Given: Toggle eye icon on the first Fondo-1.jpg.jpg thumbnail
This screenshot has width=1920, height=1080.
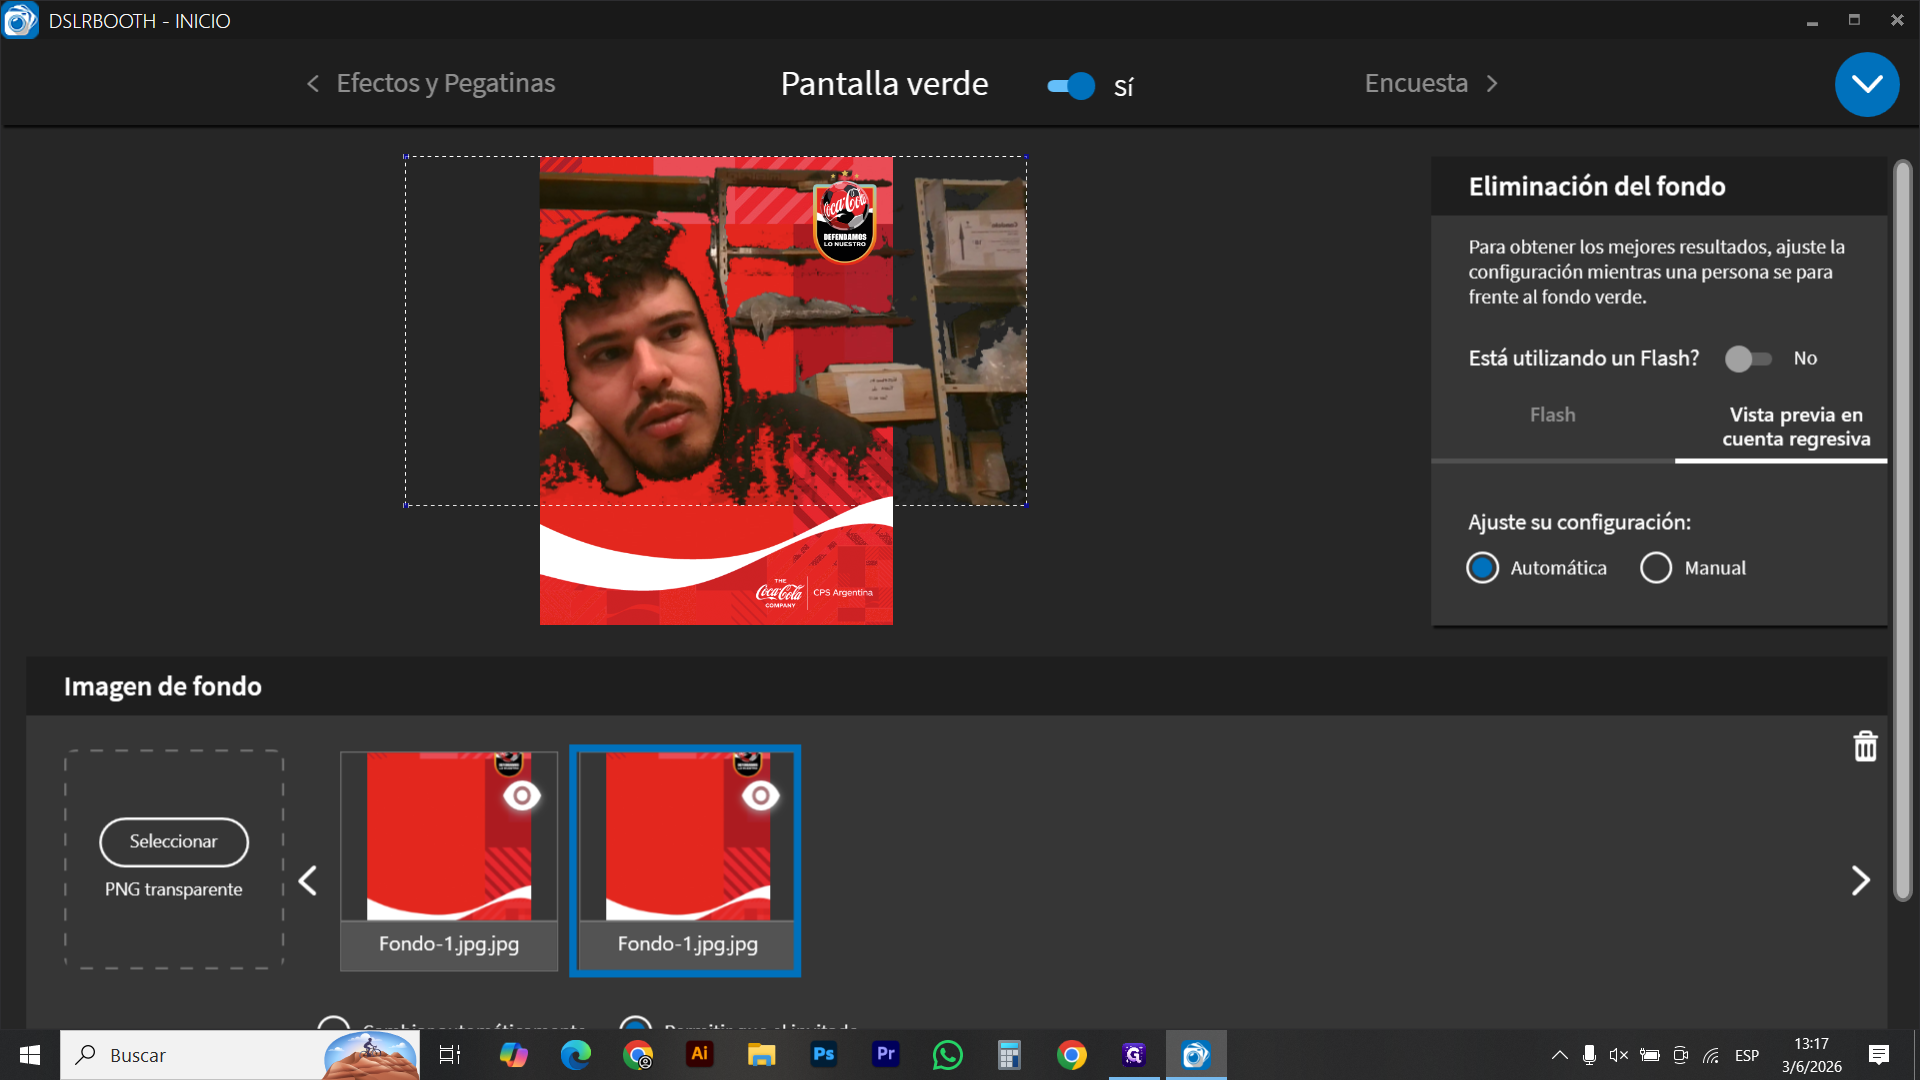Looking at the screenshot, I should pyautogui.click(x=522, y=796).
